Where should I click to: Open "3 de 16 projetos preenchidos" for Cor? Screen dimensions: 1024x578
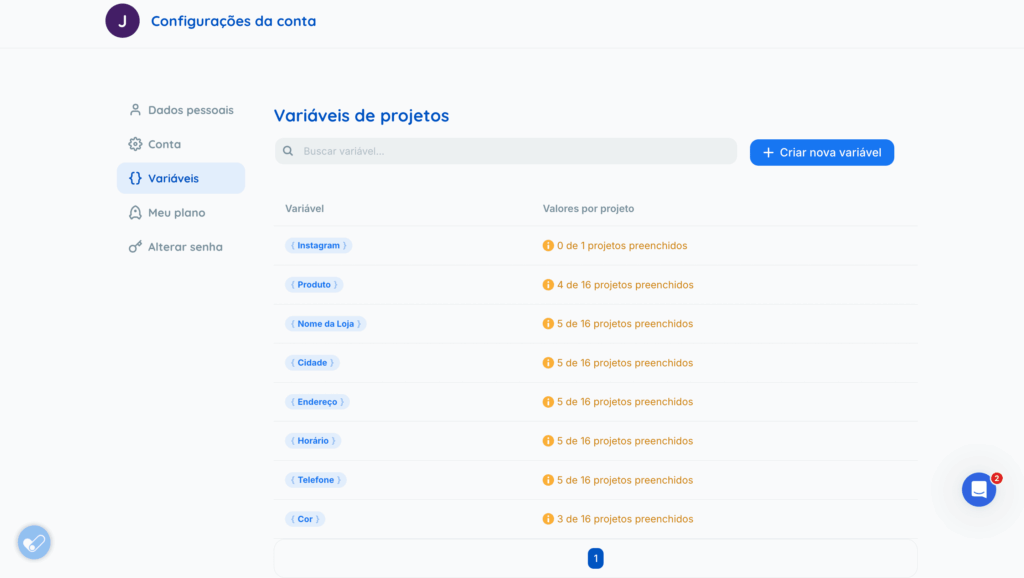(624, 519)
